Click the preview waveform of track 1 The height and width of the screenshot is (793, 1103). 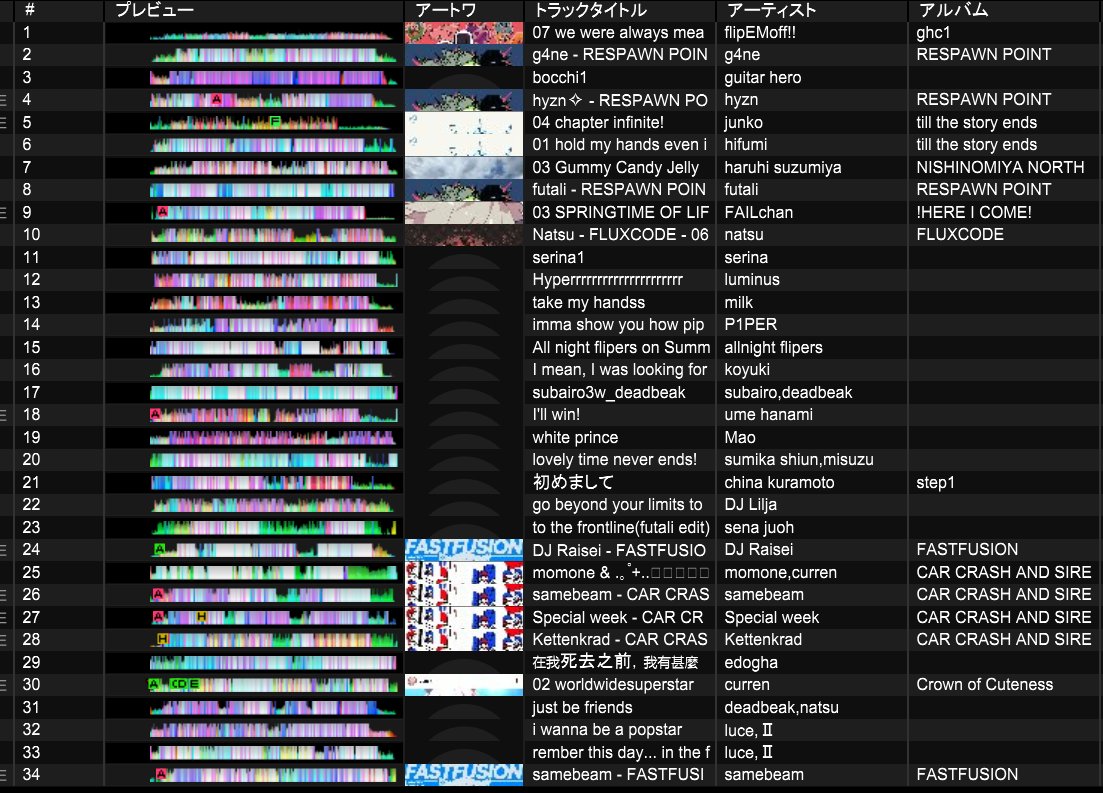273,33
